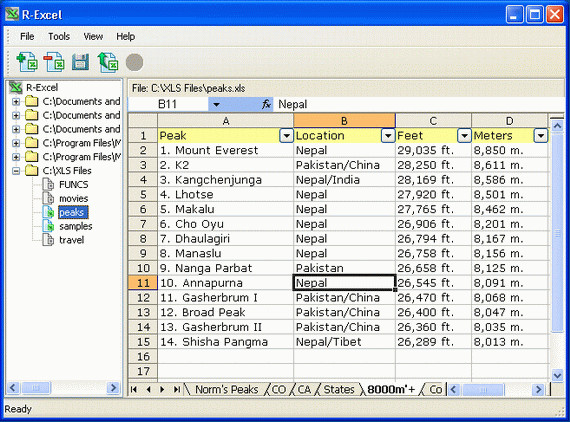Click the vertical scrollbar down arrow

pyautogui.click(x=557, y=374)
